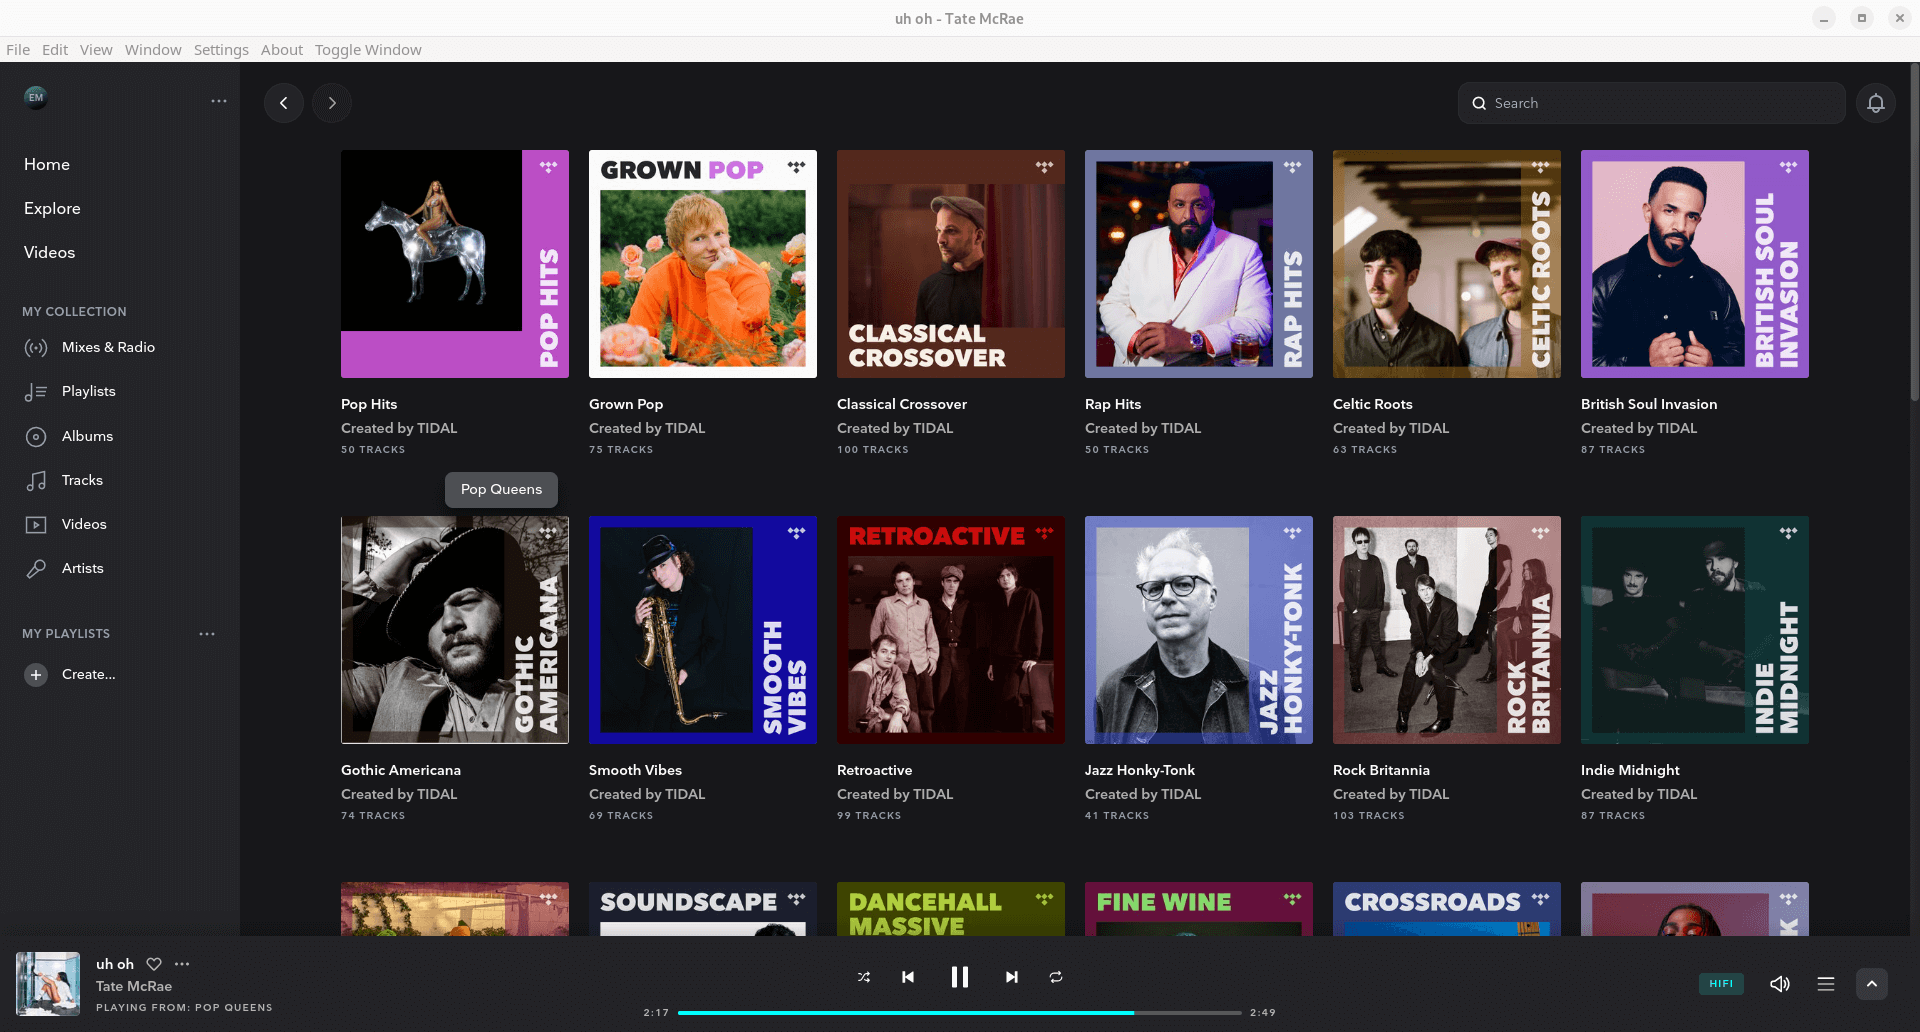Open the Settings menu
This screenshot has width=1920, height=1032.
click(221, 50)
